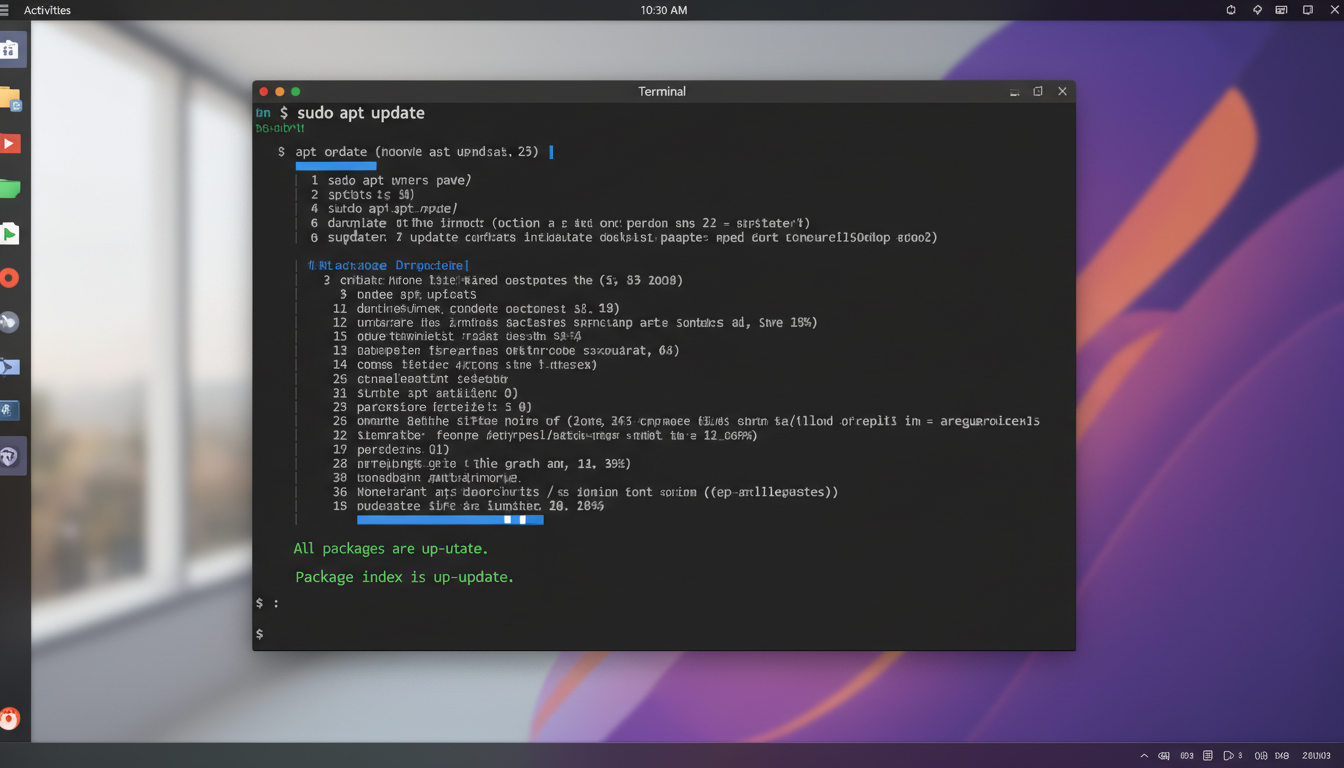Click the '$ :' prompt line

267,603
